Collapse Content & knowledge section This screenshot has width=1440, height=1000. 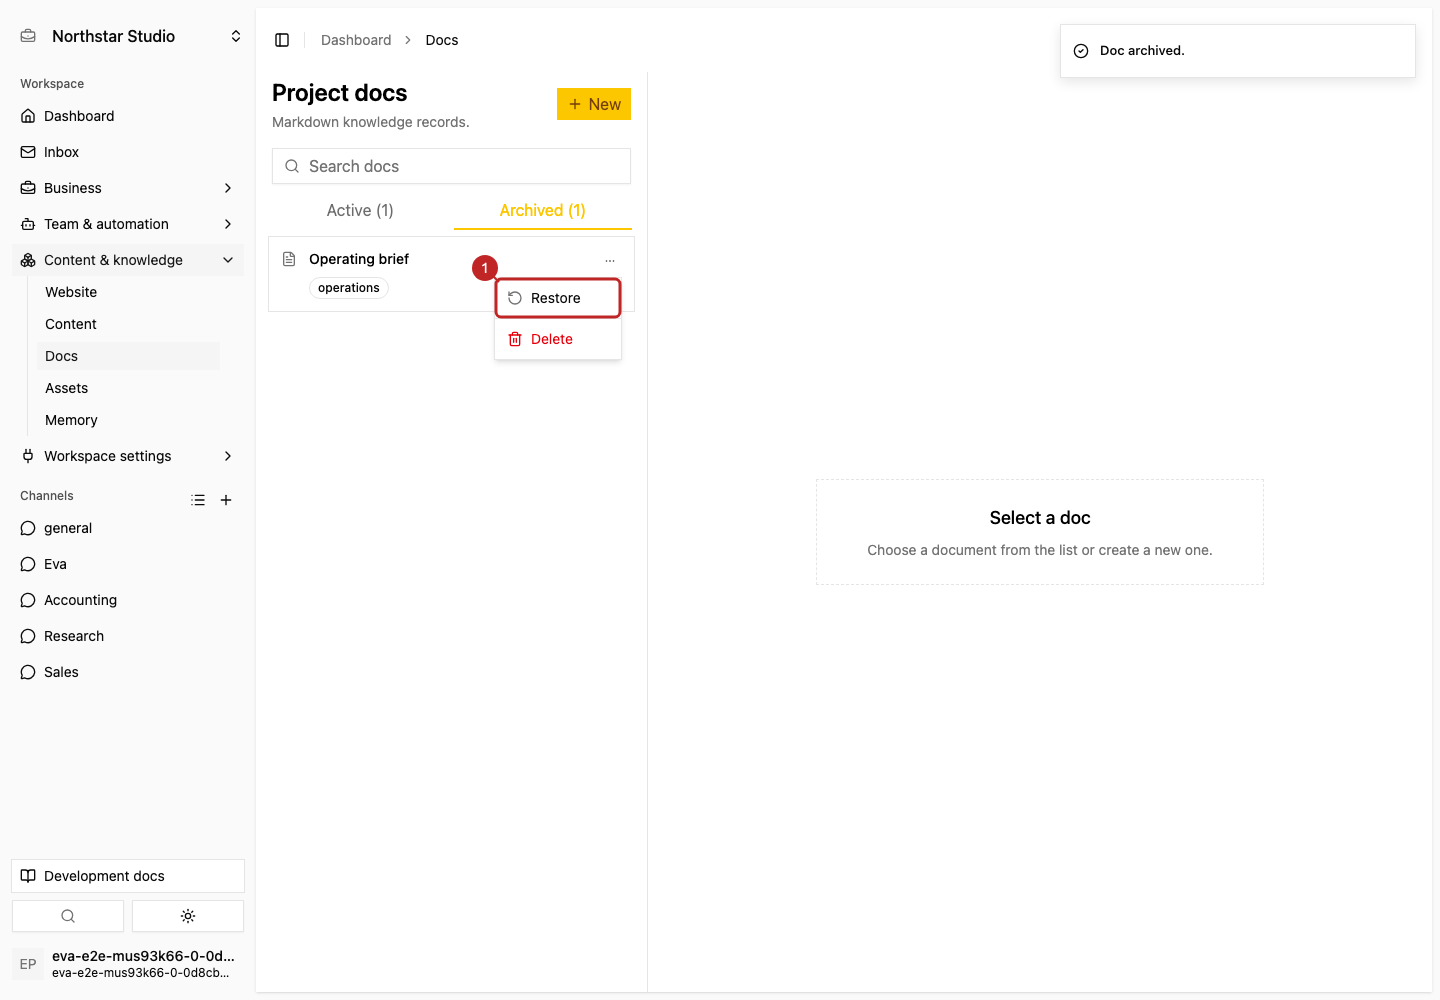(128, 260)
